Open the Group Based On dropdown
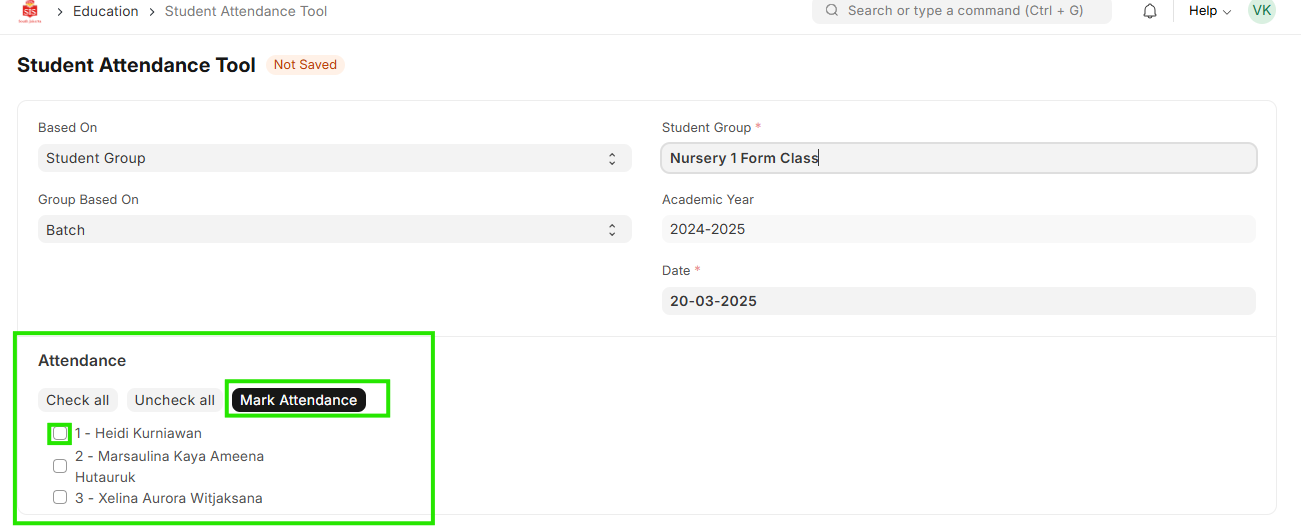Image resolution: width=1301 pixels, height=526 pixels. coord(334,230)
